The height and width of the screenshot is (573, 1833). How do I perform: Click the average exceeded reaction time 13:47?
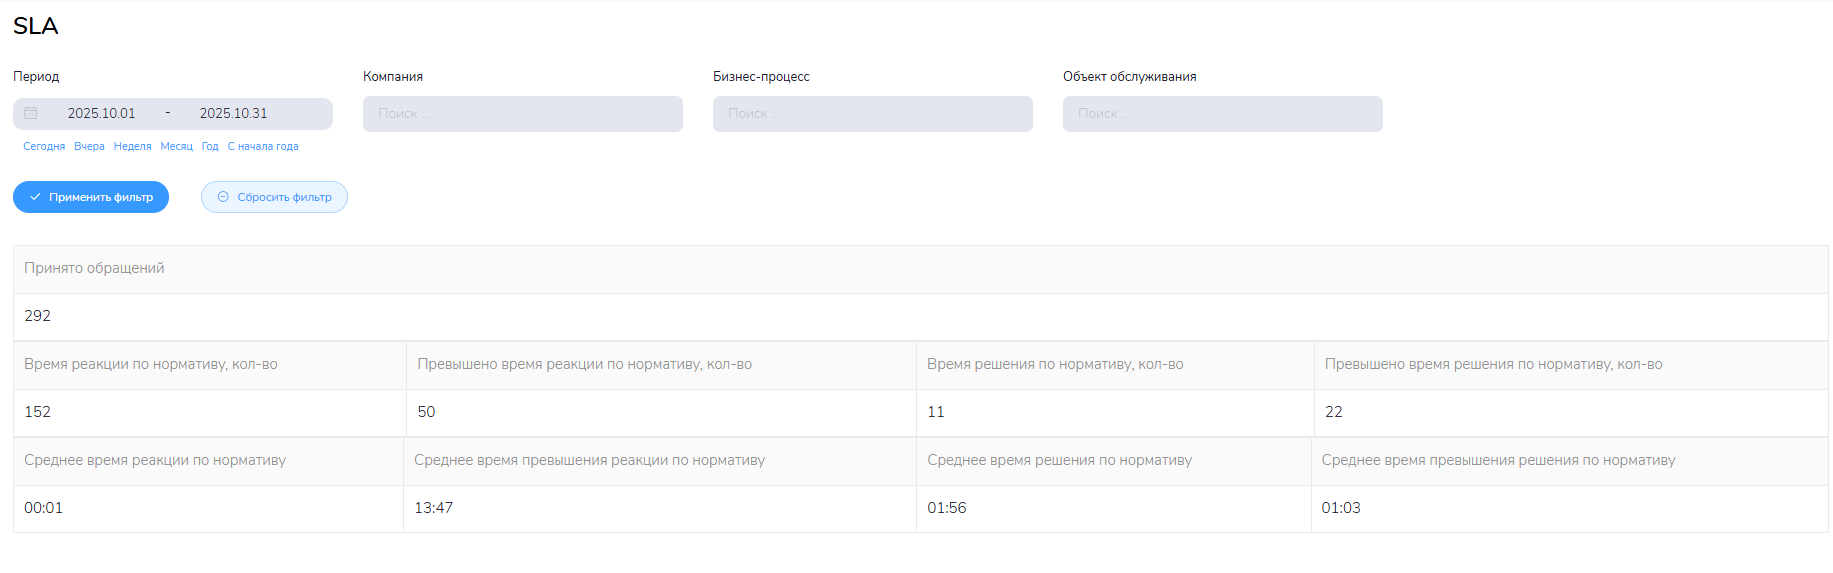[434, 508]
